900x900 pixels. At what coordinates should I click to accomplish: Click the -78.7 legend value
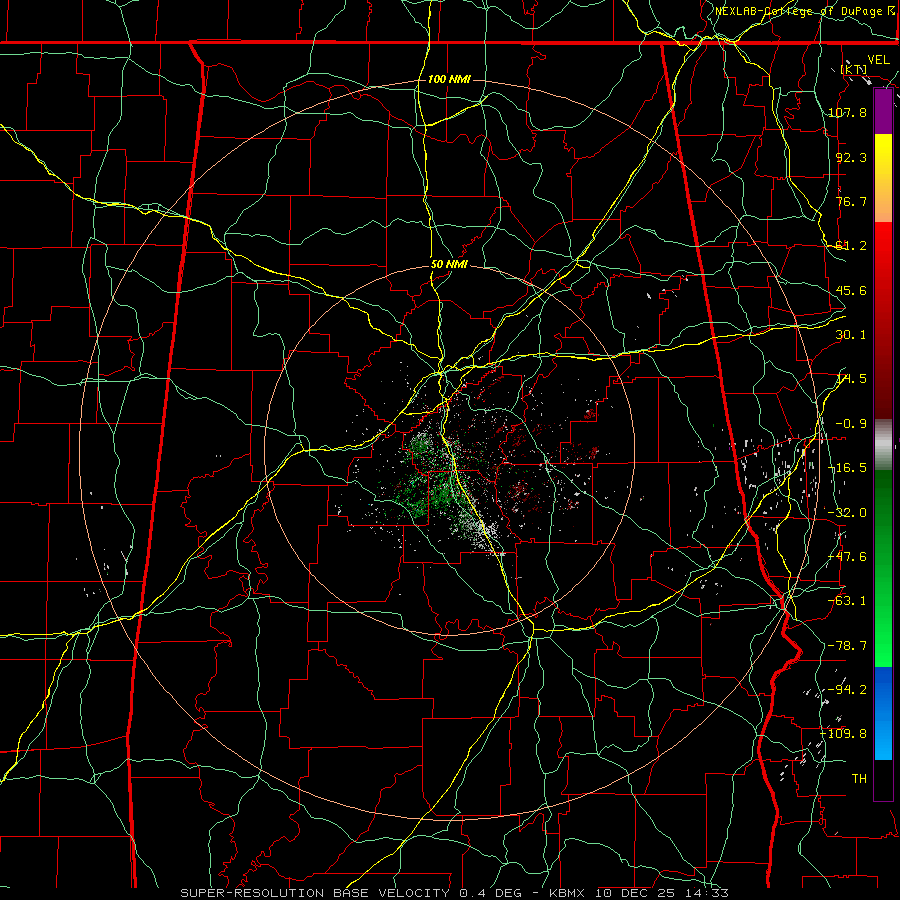pyautogui.click(x=848, y=646)
